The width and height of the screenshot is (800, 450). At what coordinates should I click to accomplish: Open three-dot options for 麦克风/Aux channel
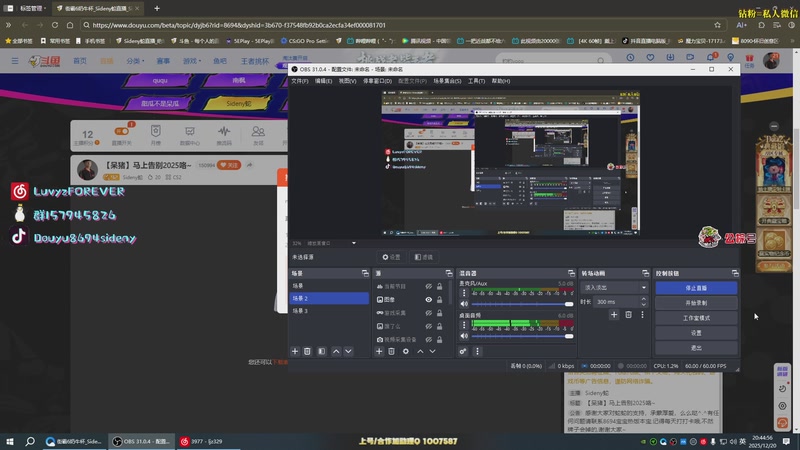click(464, 293)
